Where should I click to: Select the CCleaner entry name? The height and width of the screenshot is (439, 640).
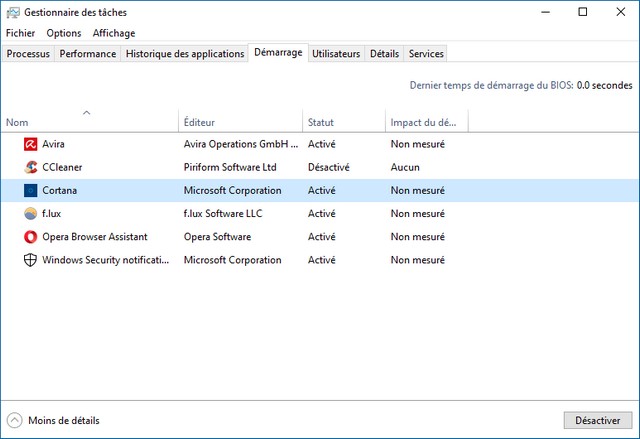click(62, 167)
